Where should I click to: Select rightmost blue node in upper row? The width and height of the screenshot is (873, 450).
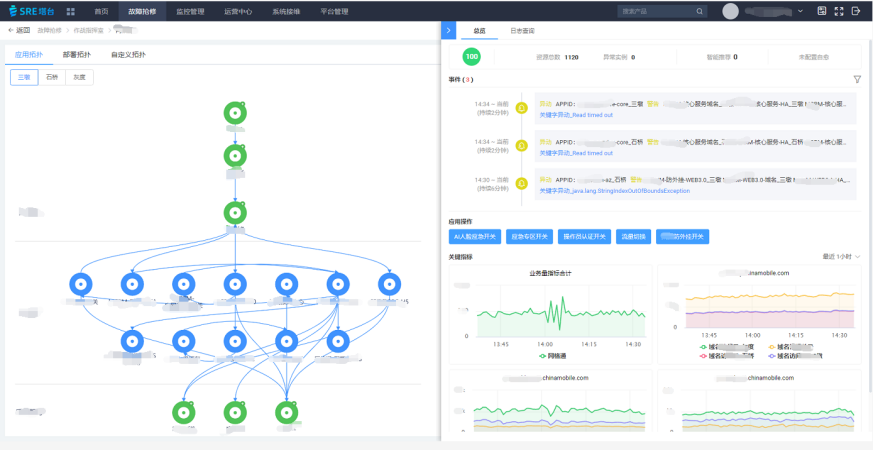tap(389, 285)
